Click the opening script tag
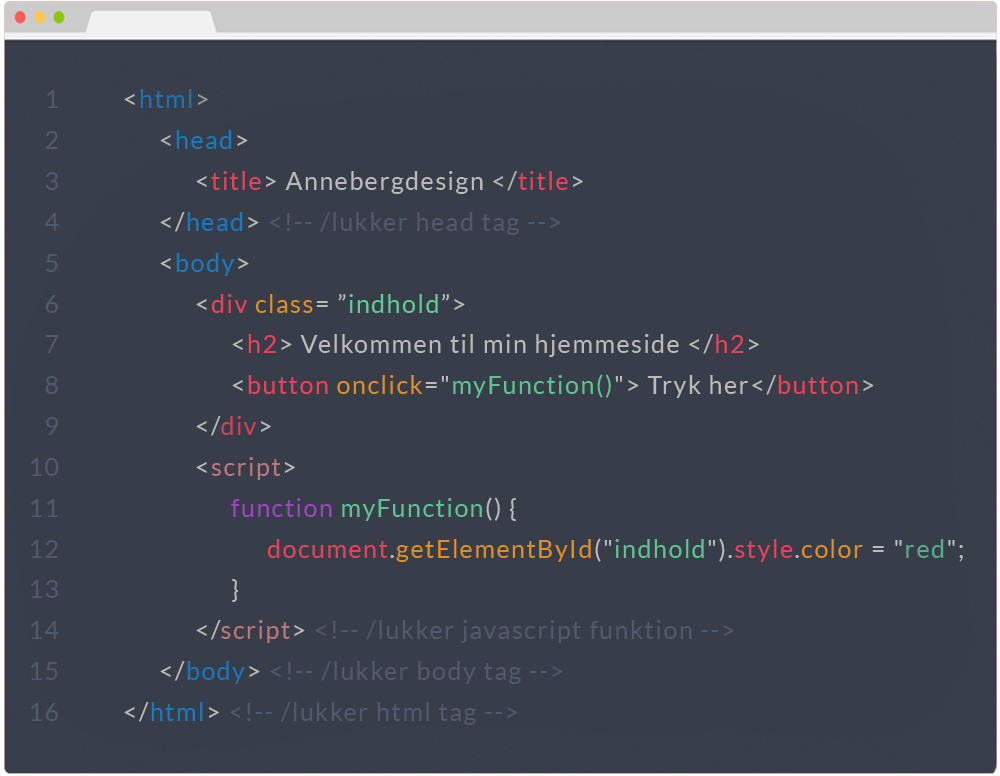1000x776 pixels. pyautogui.click(x=246, y=468)
